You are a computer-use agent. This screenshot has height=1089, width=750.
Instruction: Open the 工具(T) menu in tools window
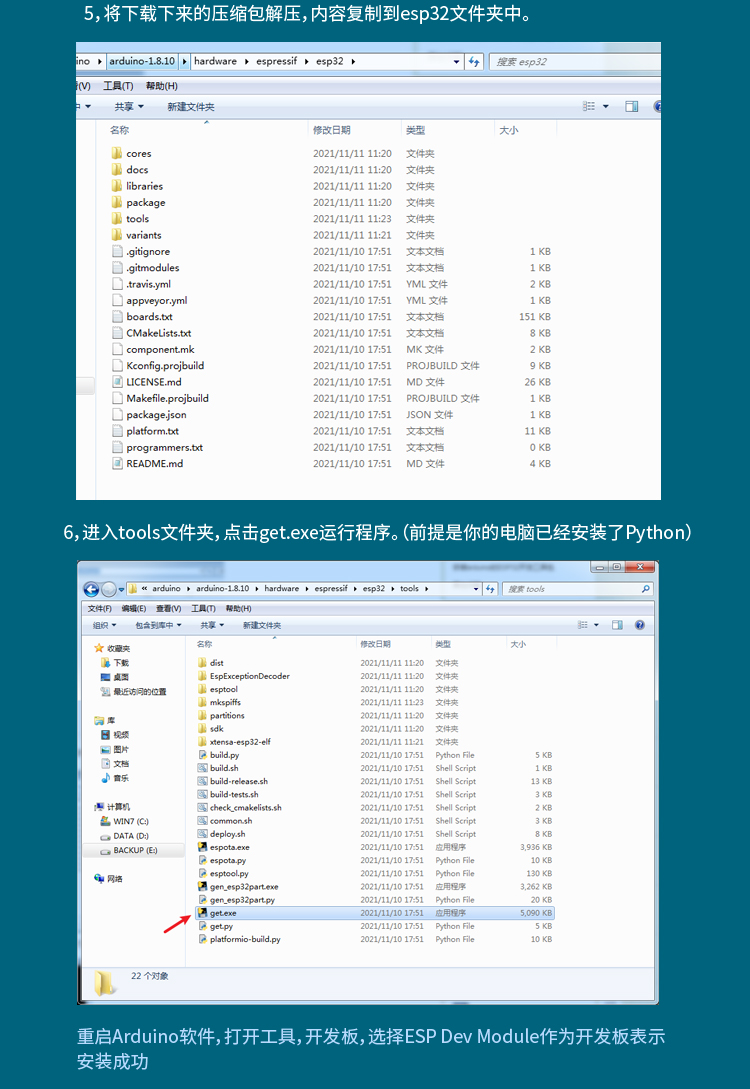click(203, 608)
